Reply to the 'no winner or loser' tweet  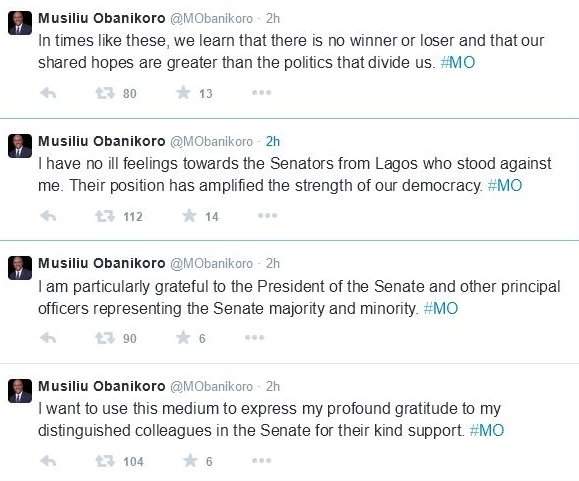pos(48,93)
